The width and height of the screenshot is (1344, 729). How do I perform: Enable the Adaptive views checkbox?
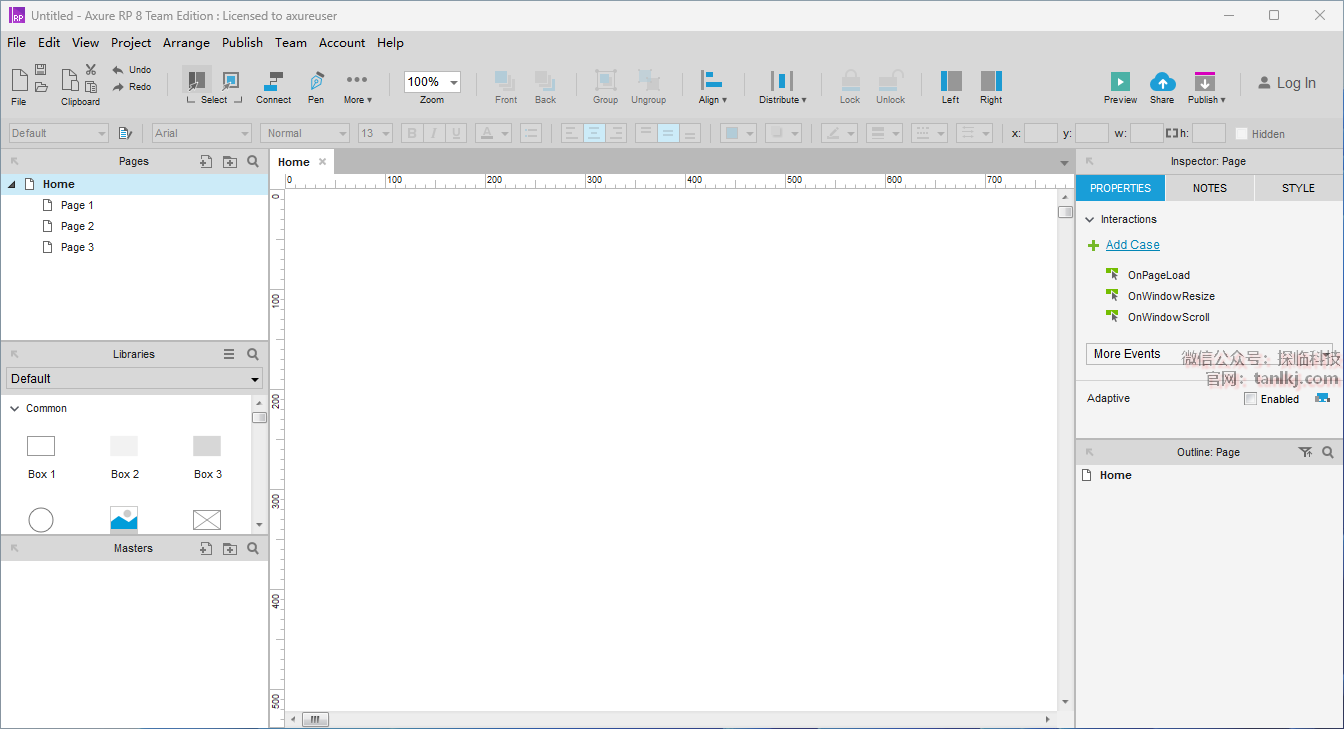point(1250,399)
